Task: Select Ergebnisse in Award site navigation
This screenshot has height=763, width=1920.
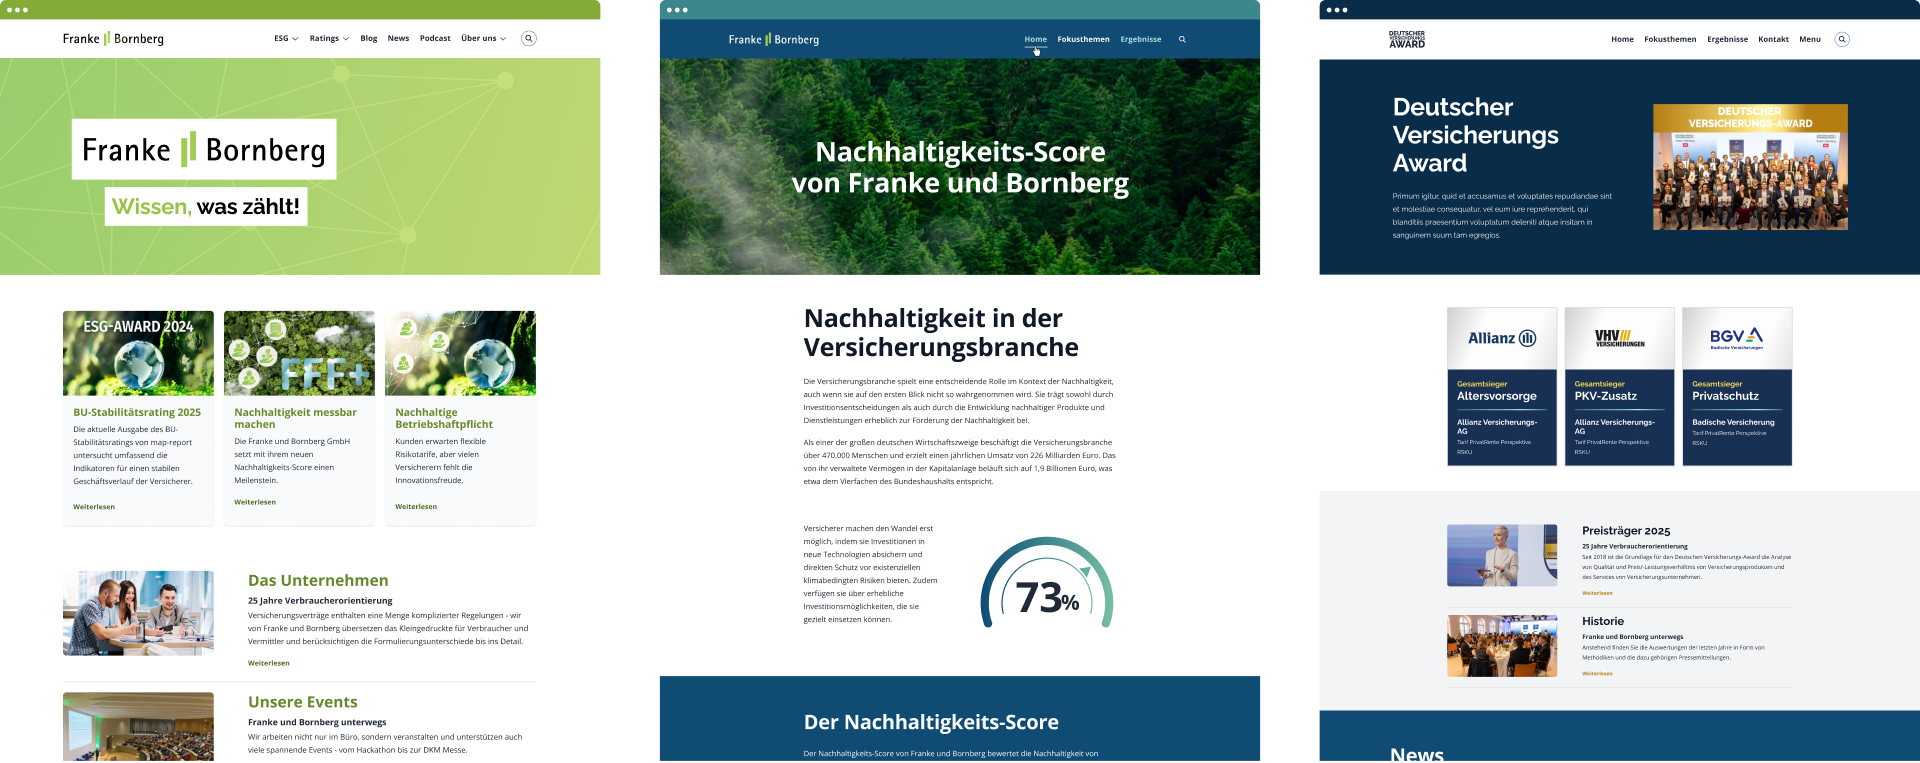Action: 1728,39
